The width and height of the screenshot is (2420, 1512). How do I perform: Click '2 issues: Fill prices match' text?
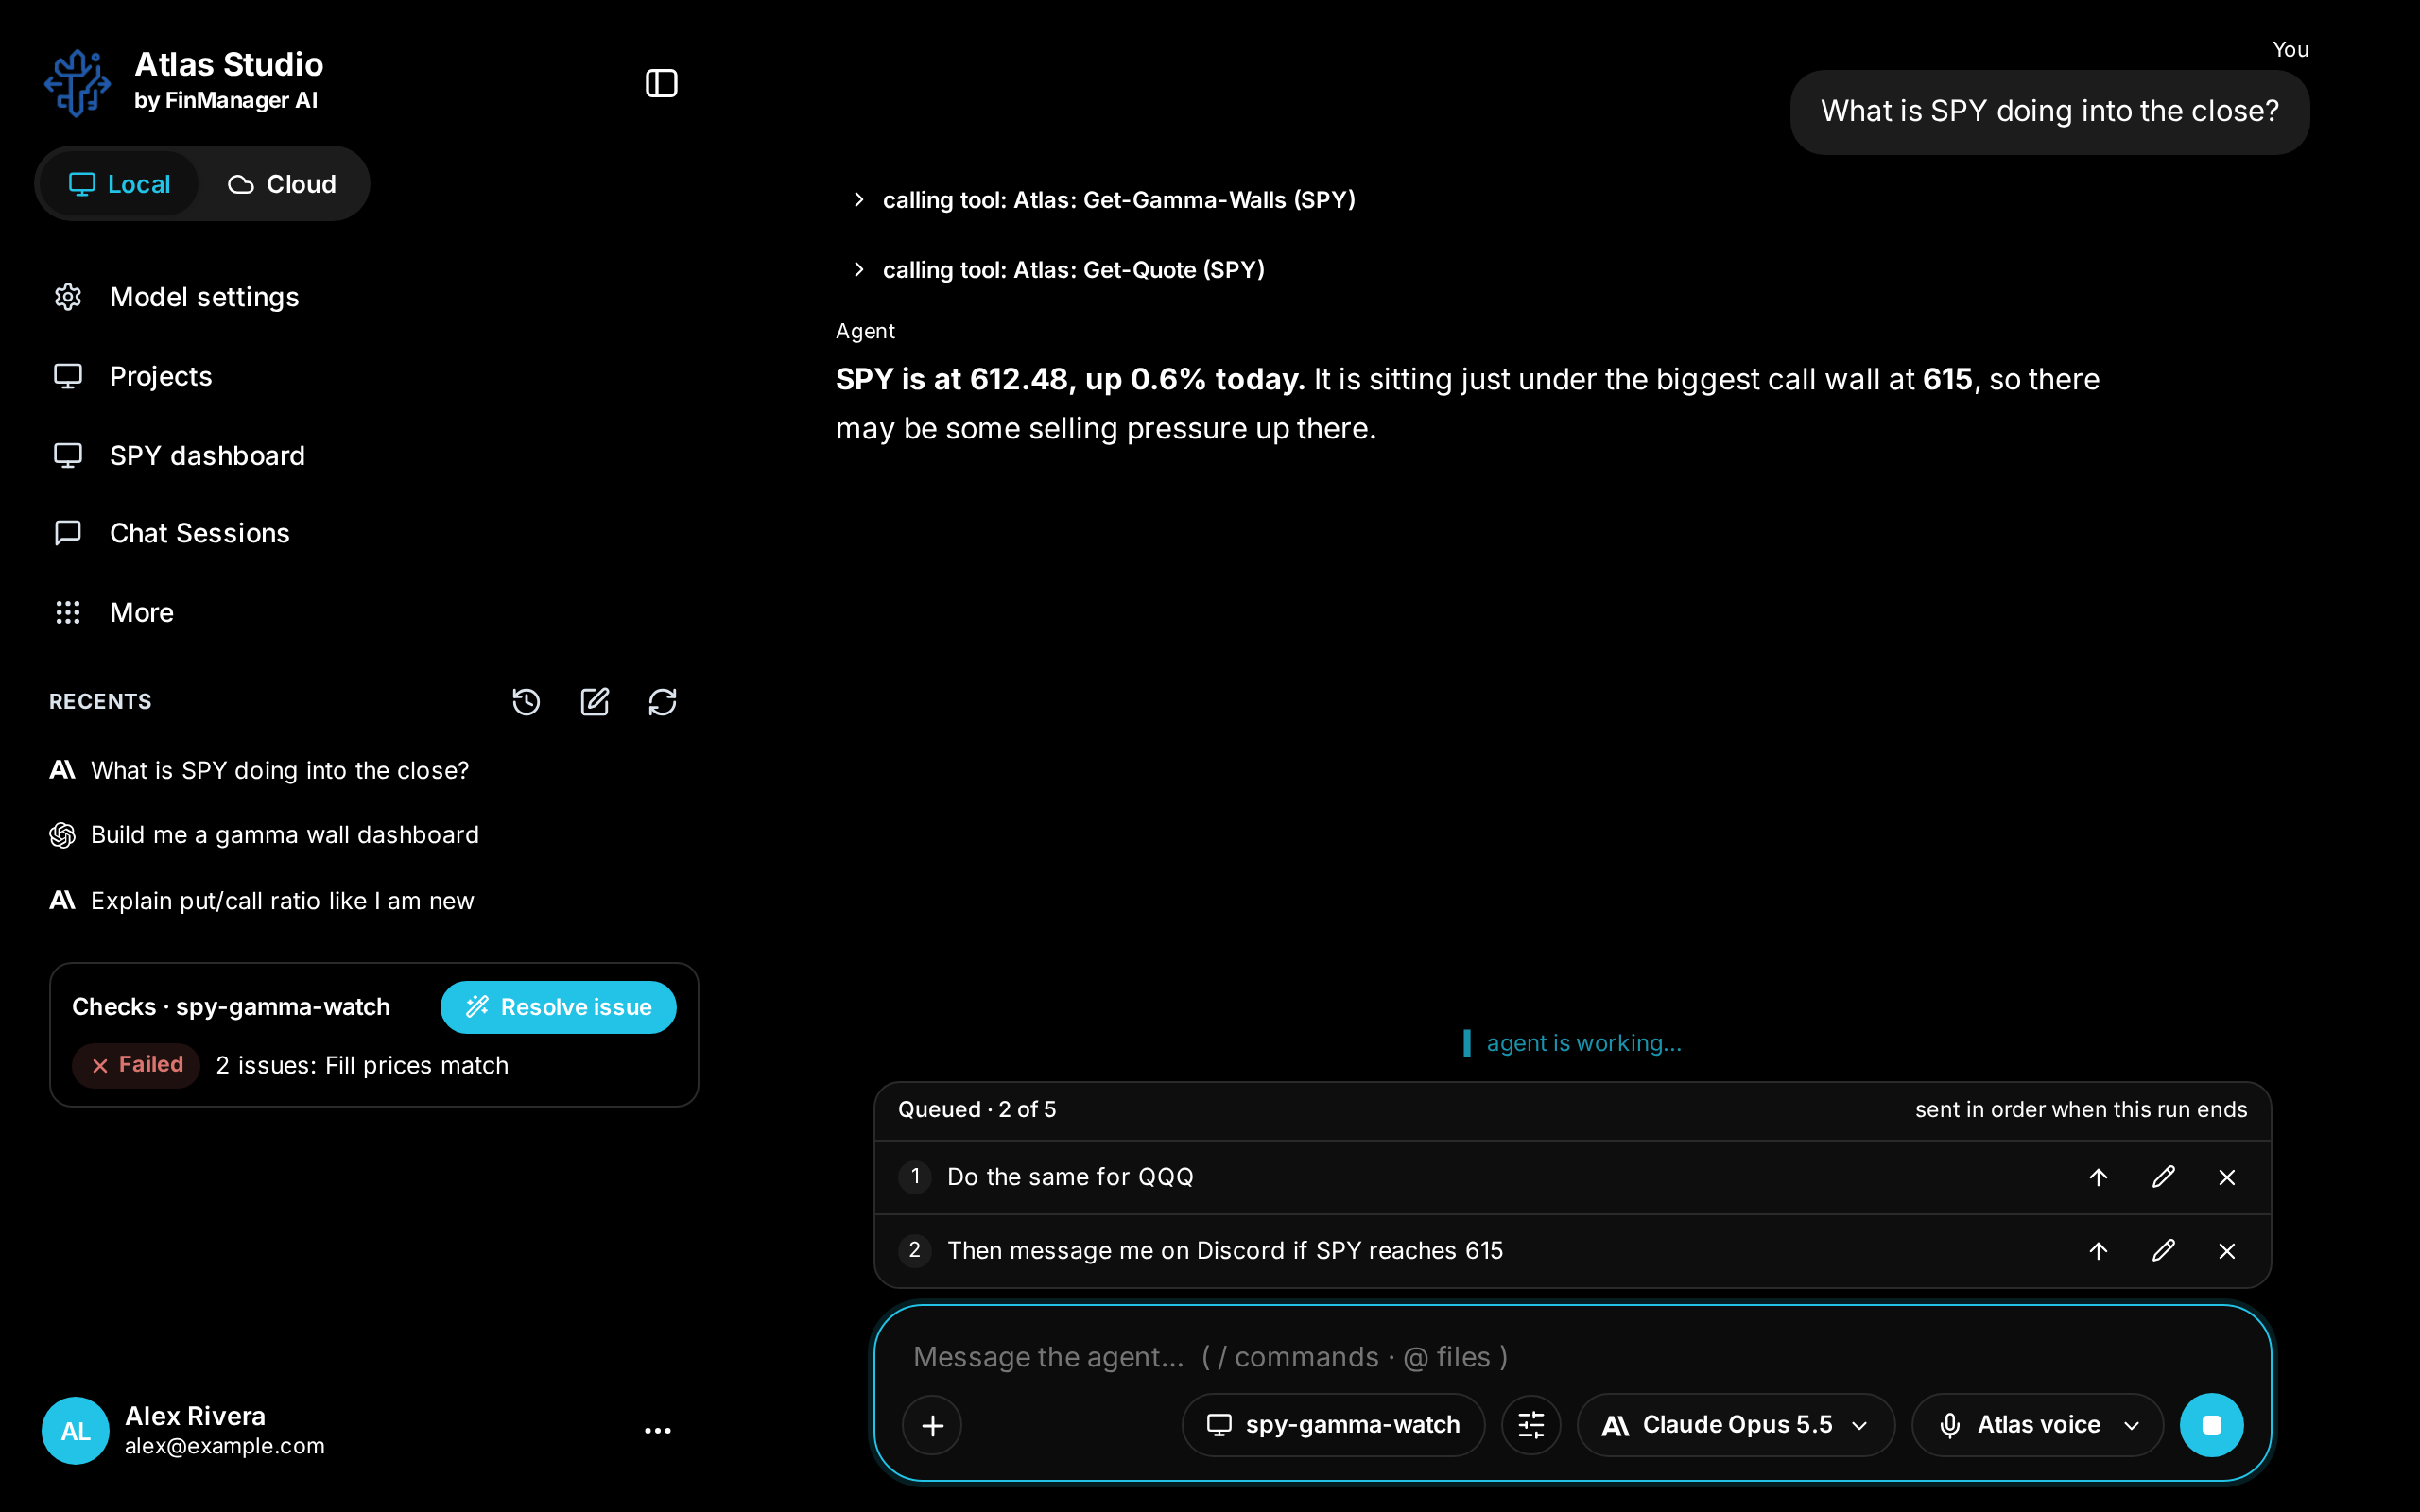tap(362, 1066)
